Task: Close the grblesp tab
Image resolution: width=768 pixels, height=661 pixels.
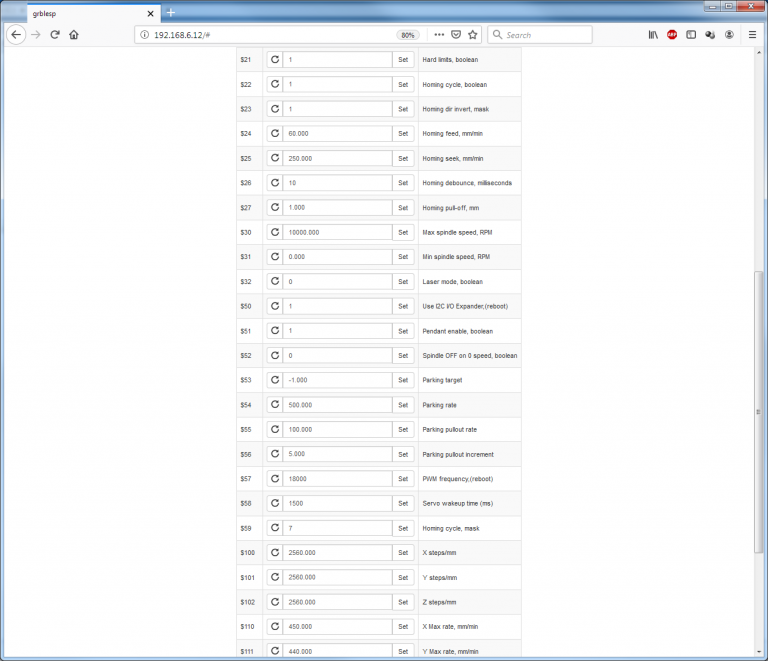Action: click(x=150, y=14)
